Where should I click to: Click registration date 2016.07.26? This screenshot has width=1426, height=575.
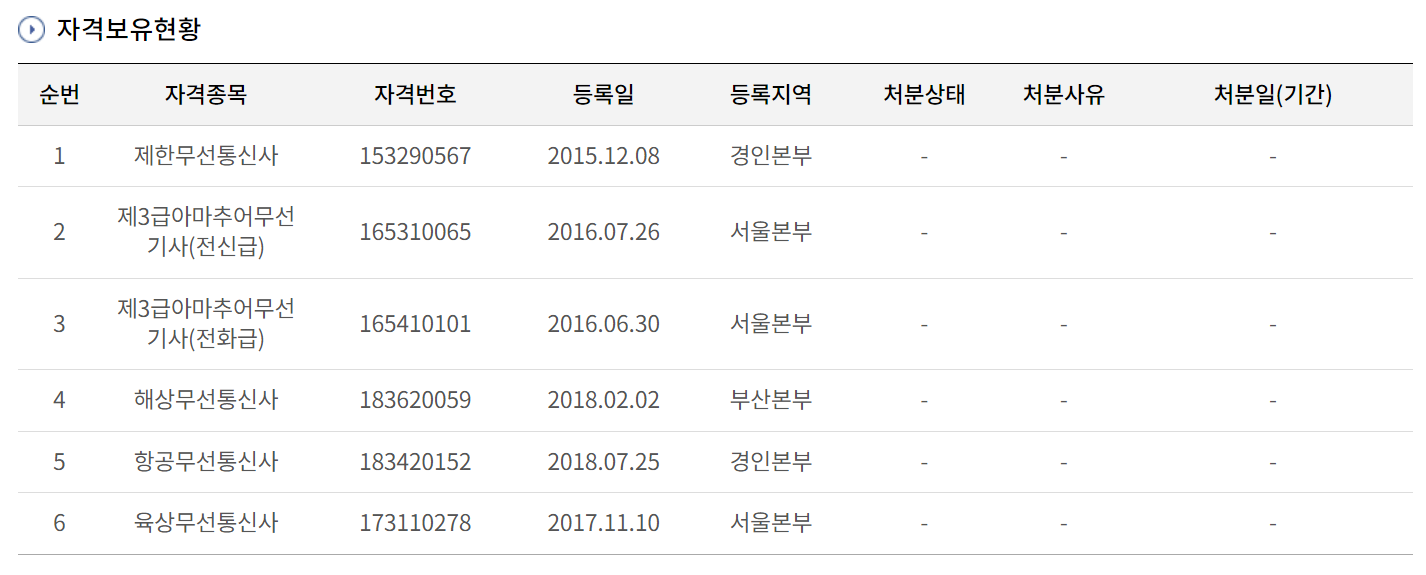603,232
